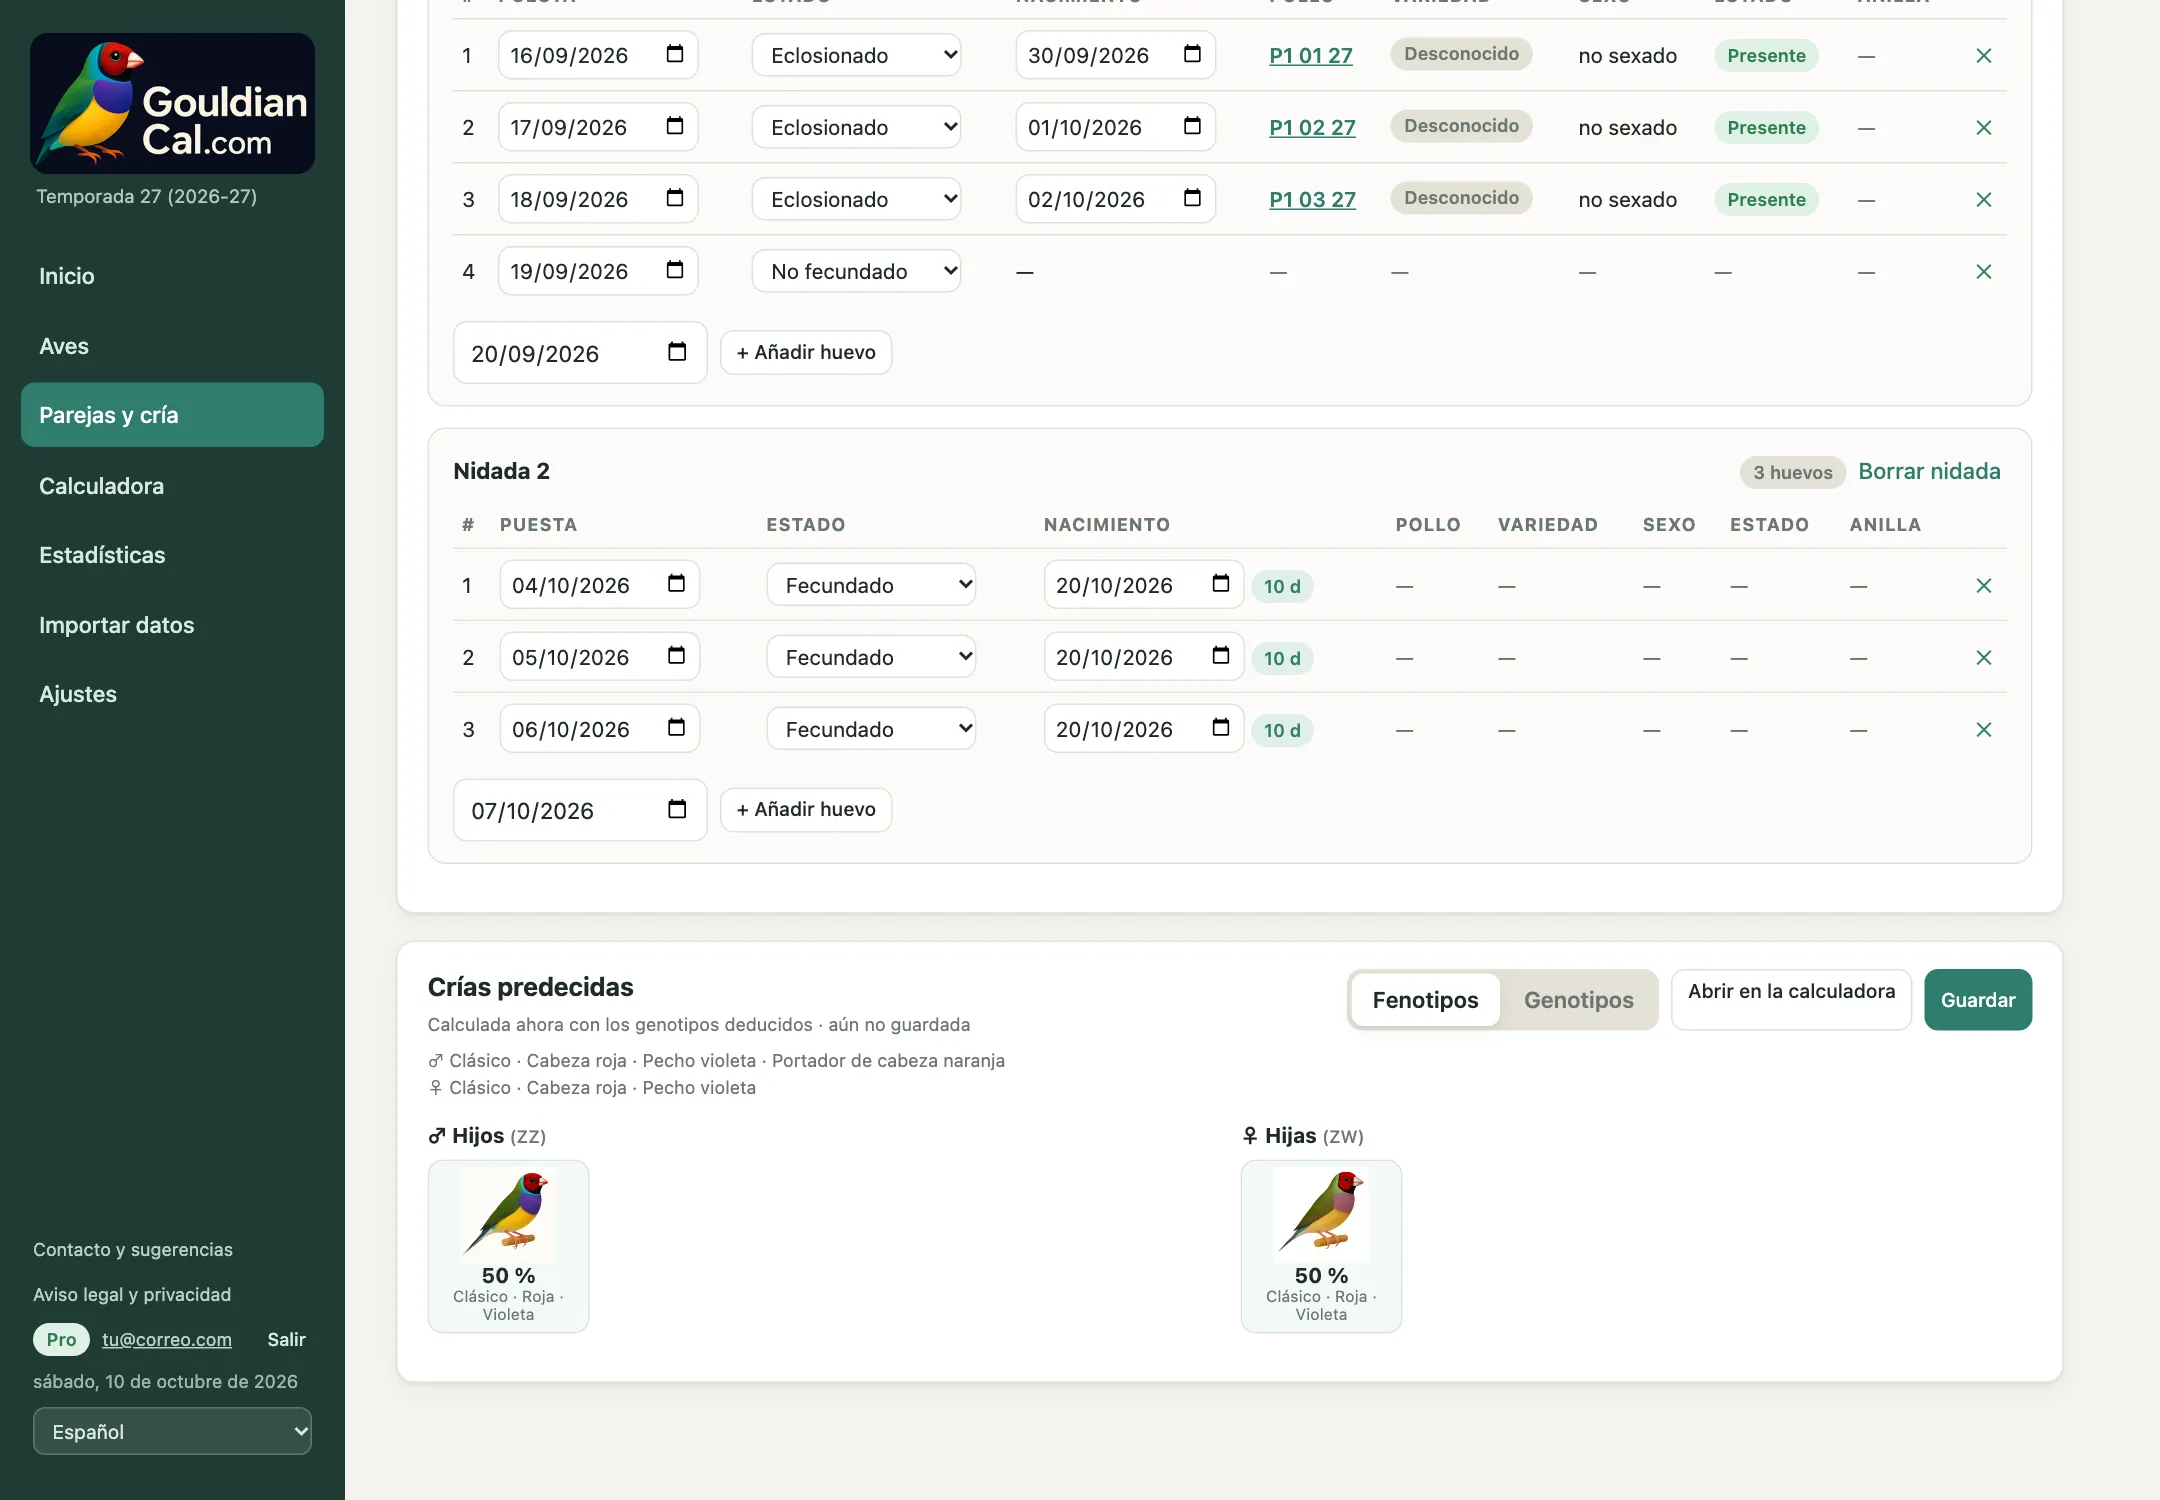Remove egg laid 05/10/2026 in Nidada 2

click(x=1984, y=658)
